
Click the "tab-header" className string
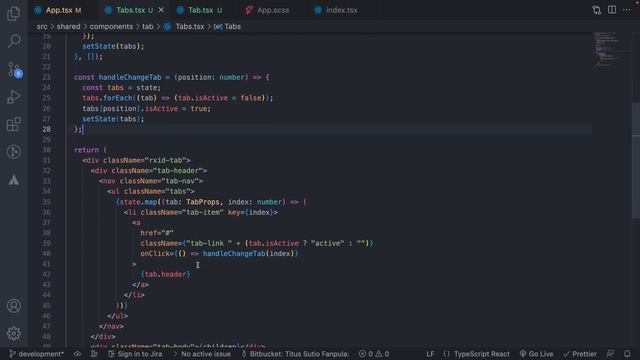tap(178, 171)
